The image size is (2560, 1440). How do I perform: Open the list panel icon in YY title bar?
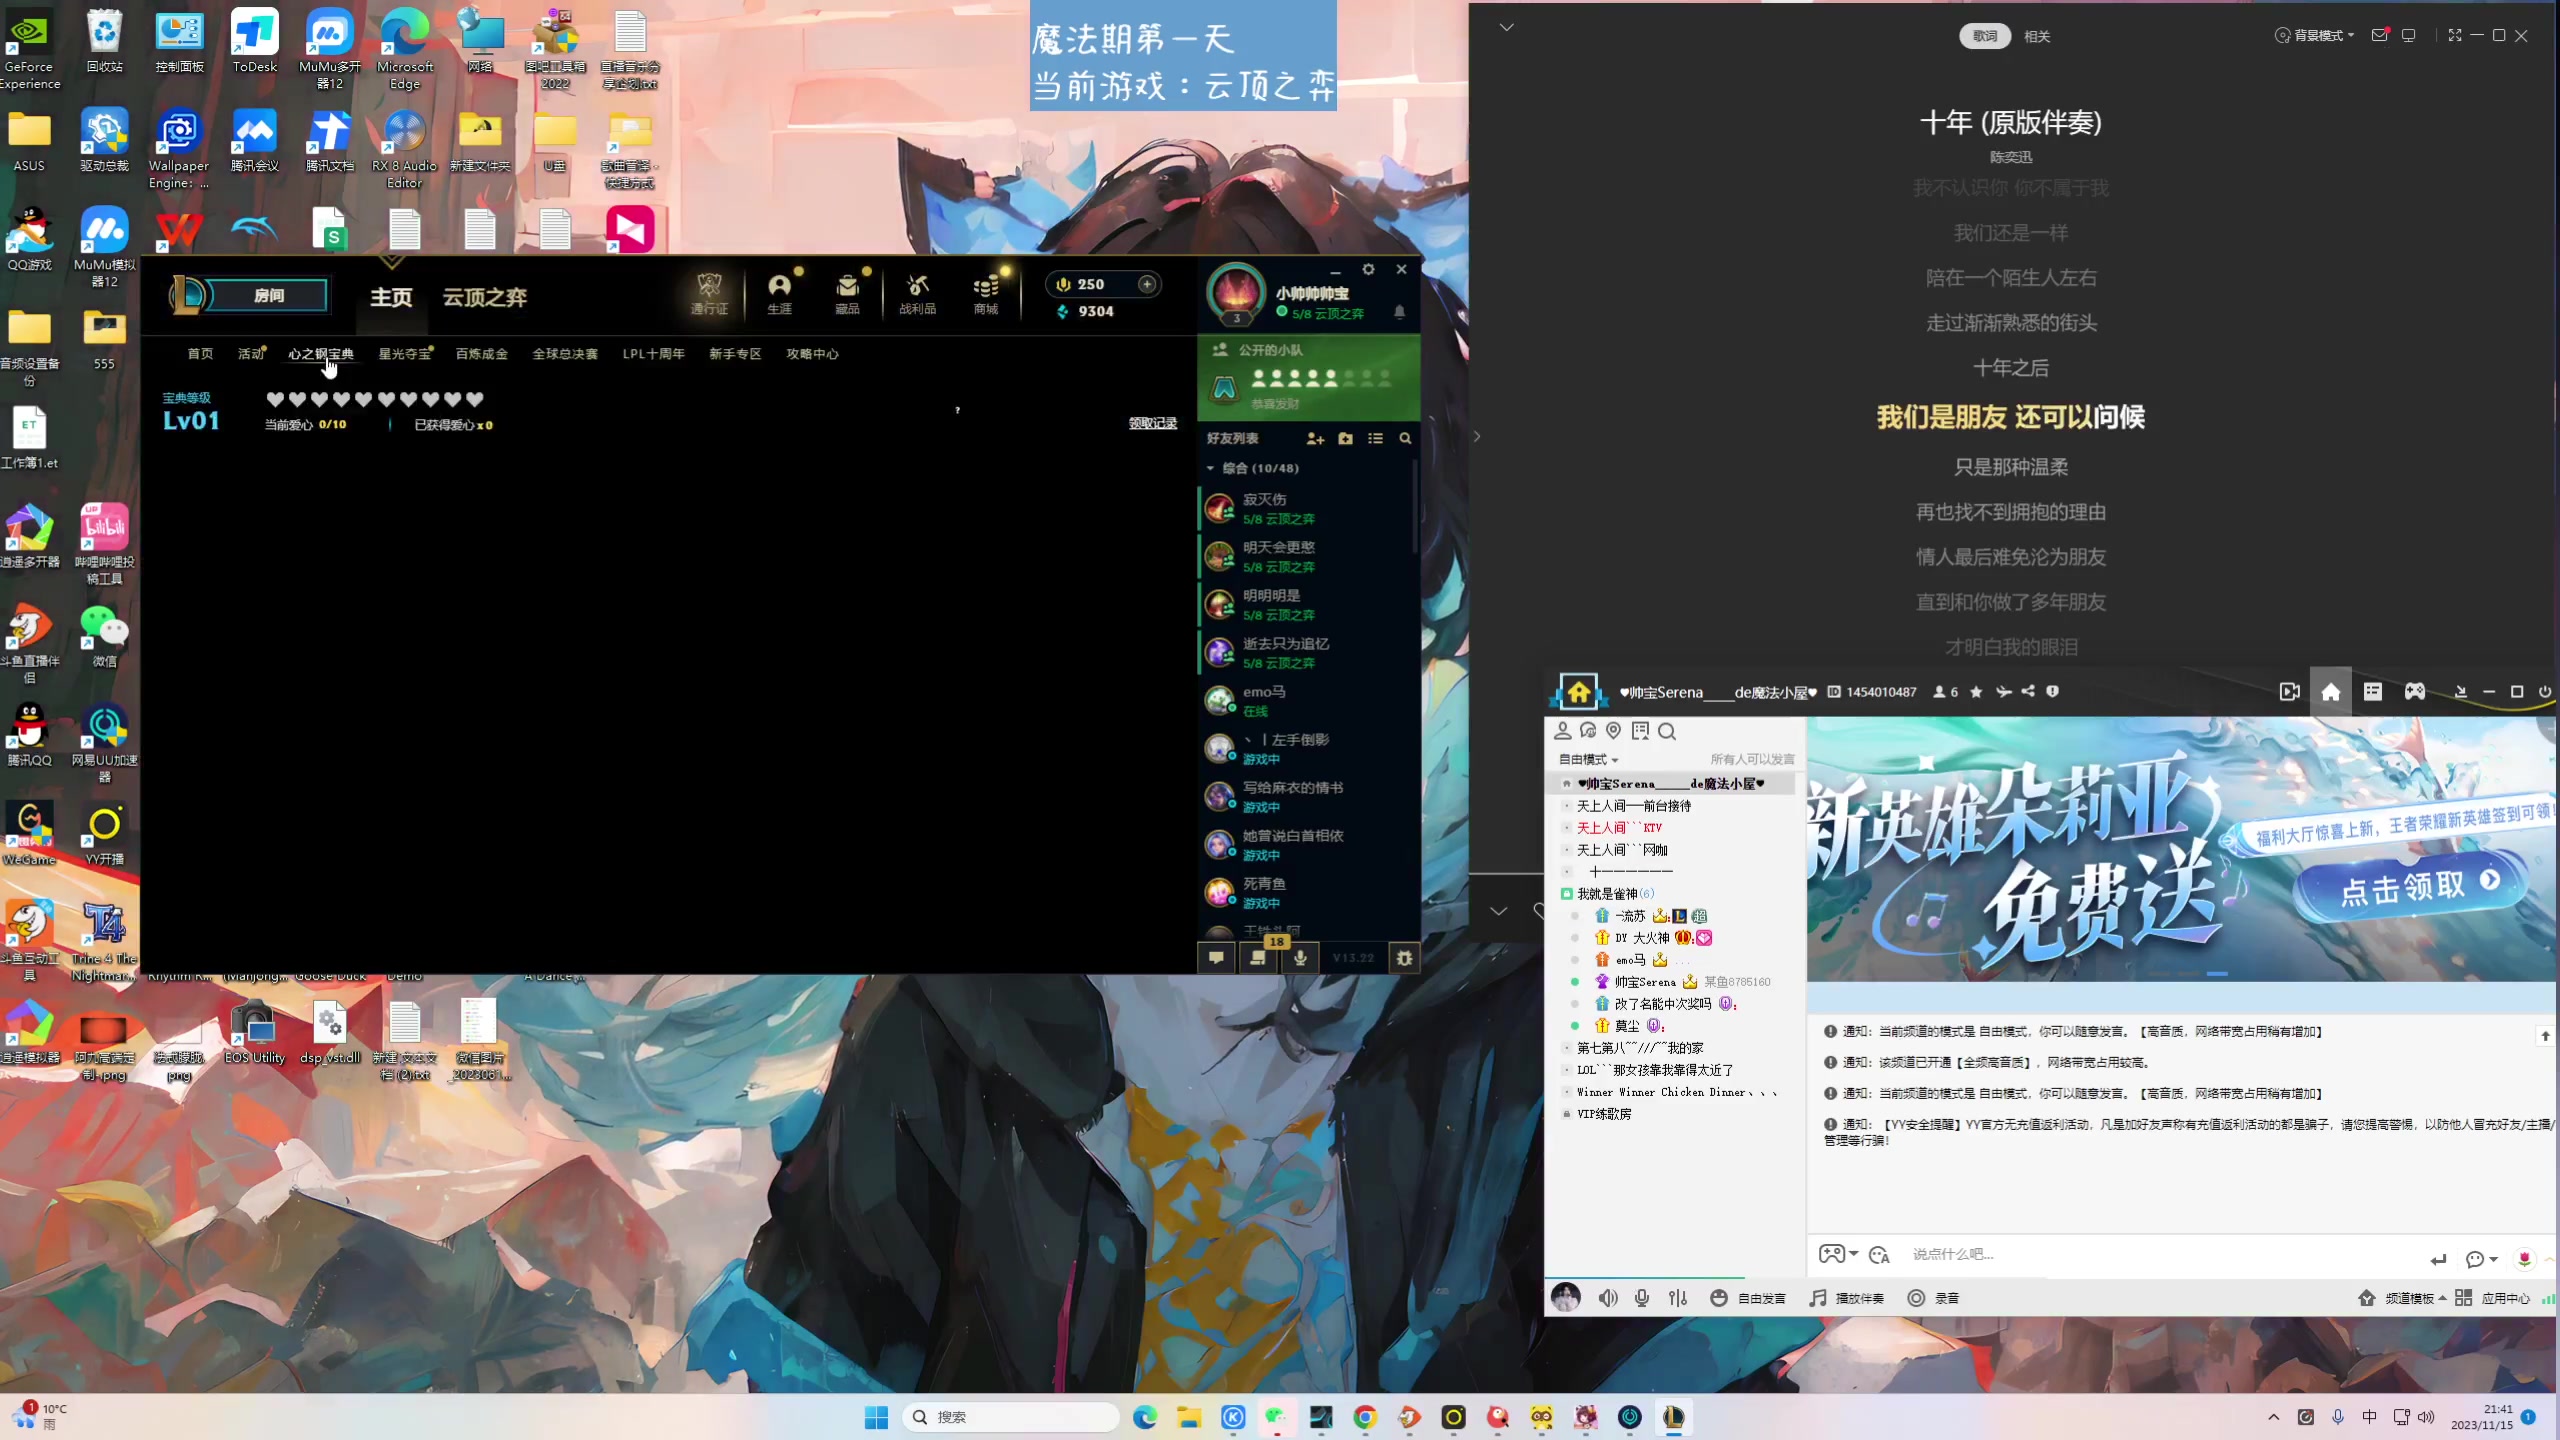[x=2373, y=692]
